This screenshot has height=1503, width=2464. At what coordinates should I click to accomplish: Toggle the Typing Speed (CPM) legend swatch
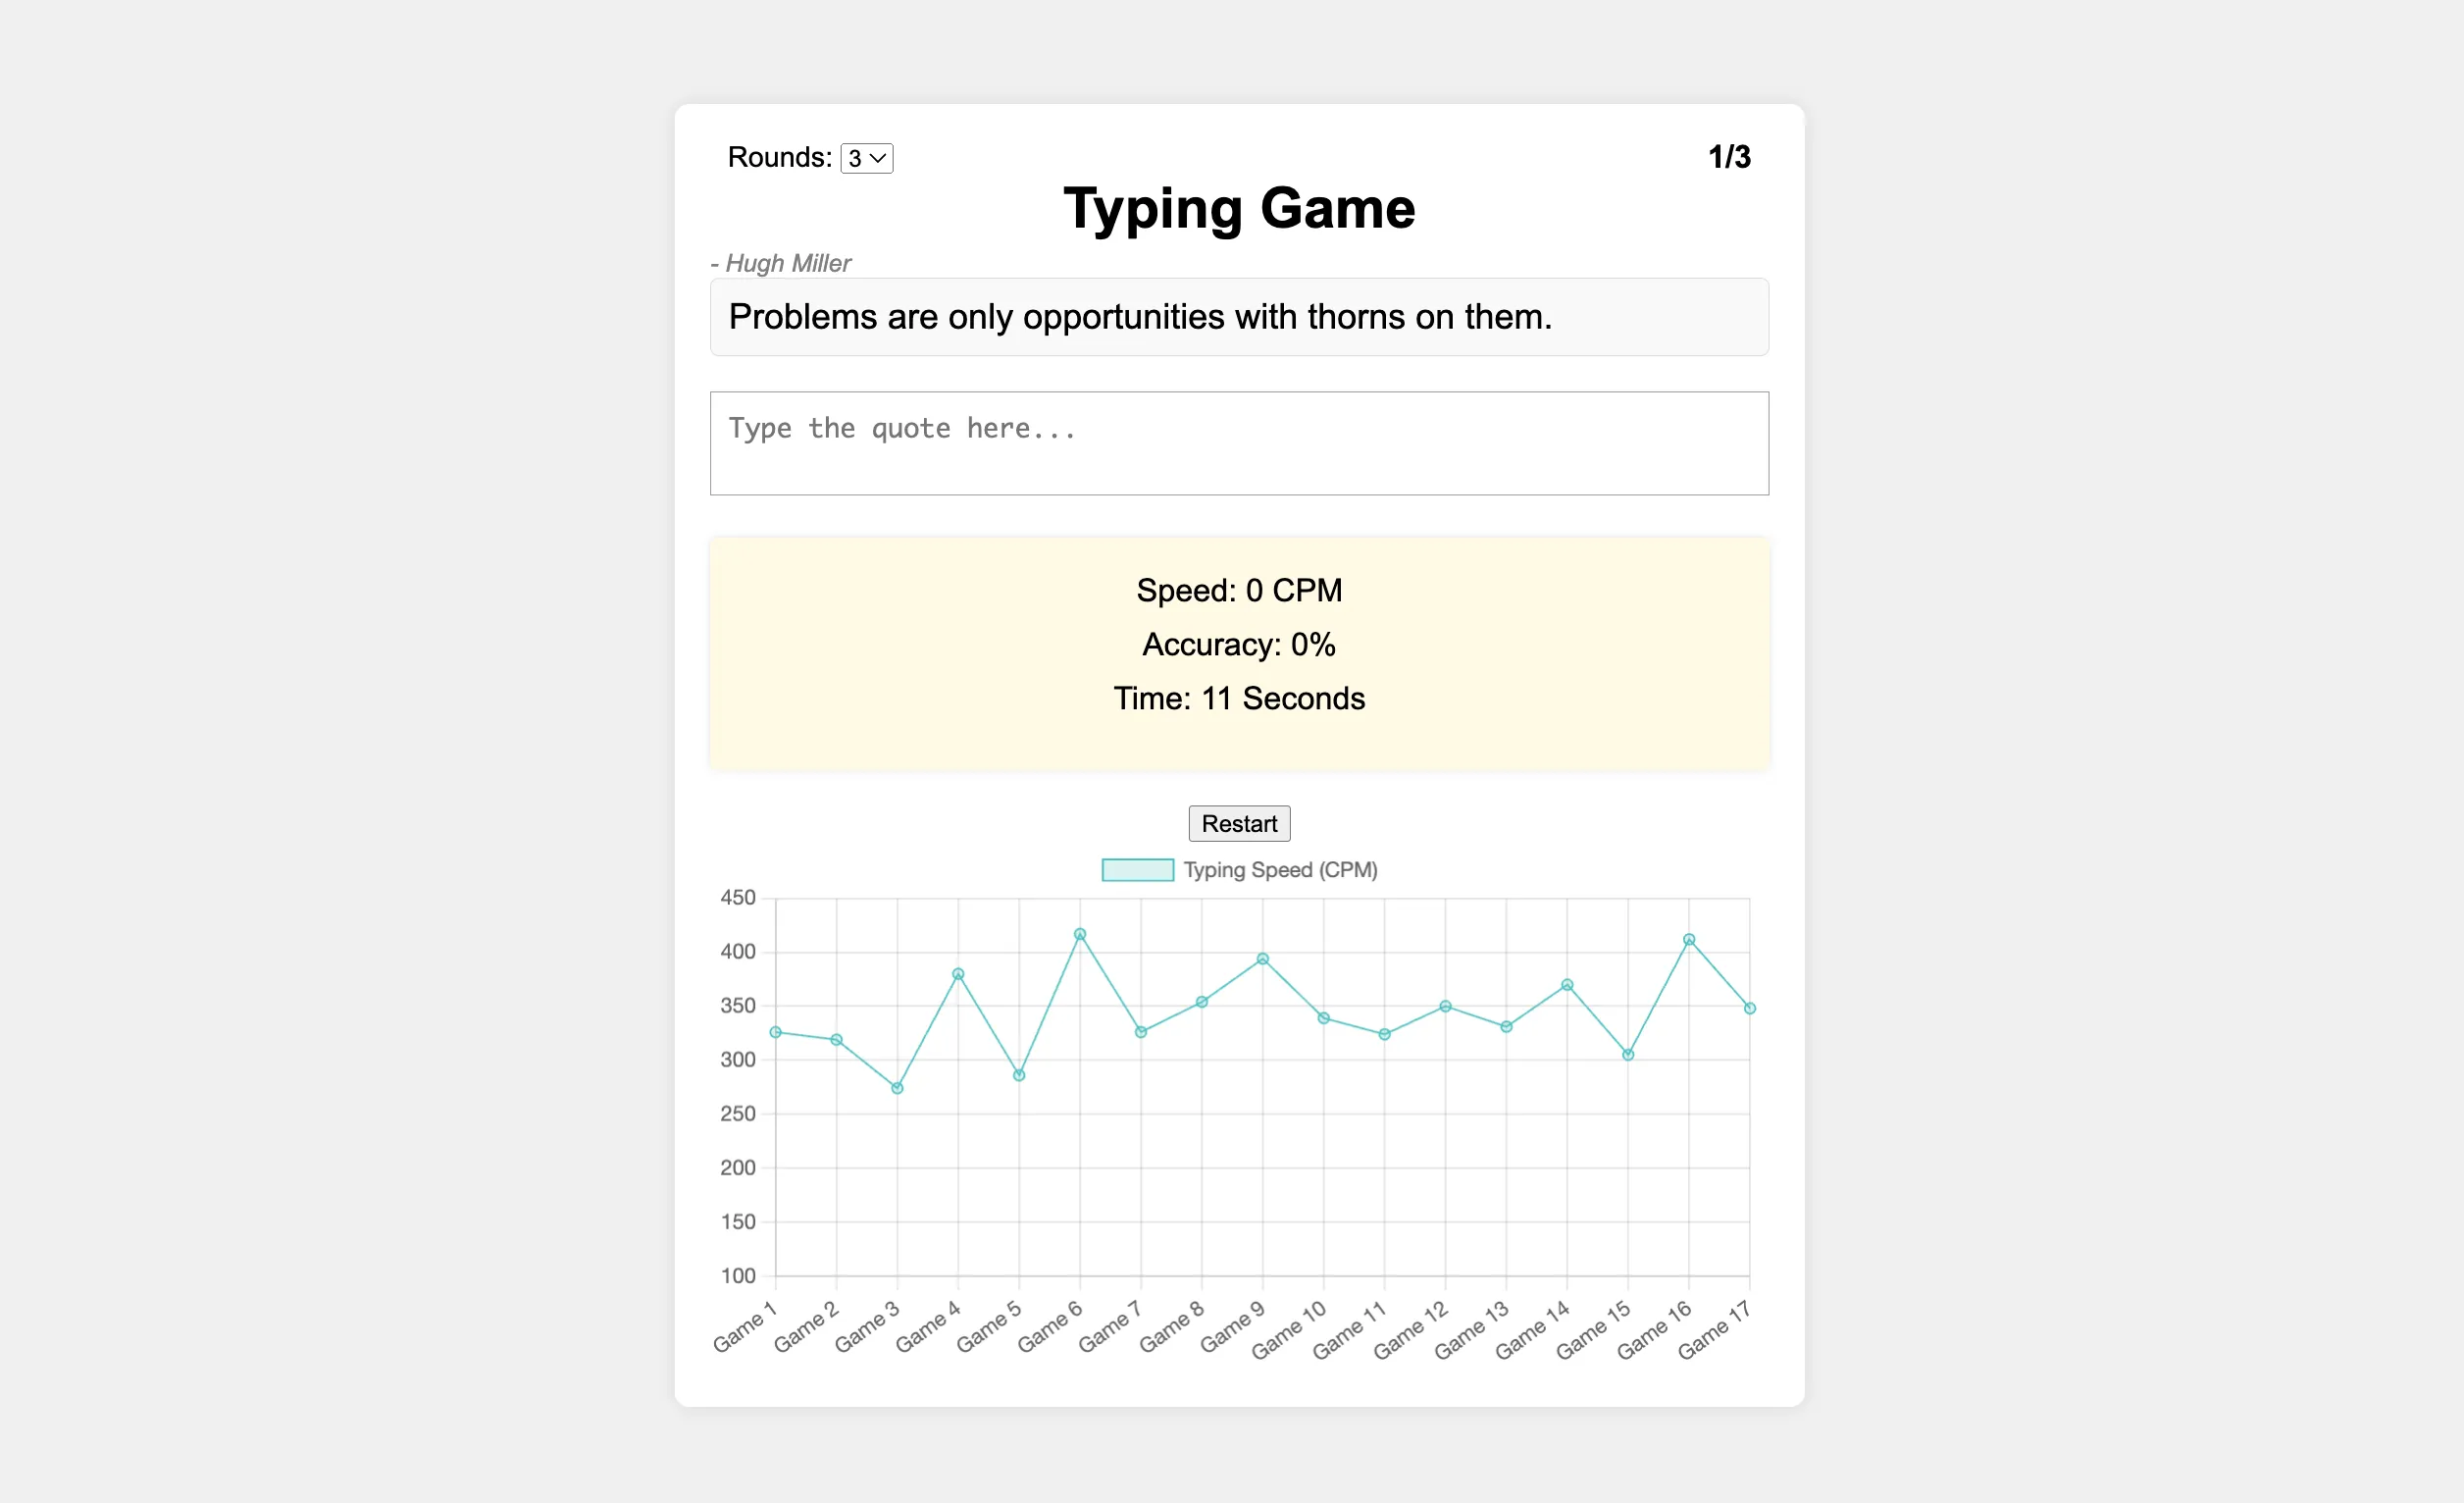(x=1137, y=870)
